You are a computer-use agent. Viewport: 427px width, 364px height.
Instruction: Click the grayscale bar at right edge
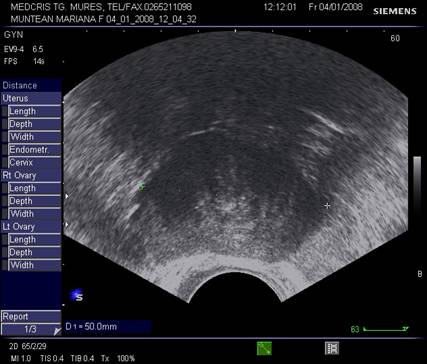click(417, 187)
